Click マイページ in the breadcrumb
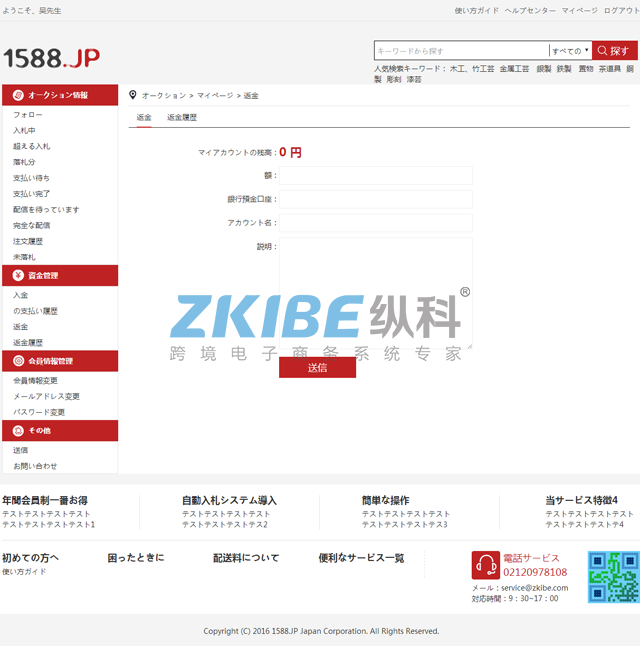The image size is (640, 646). coord(215,96)
